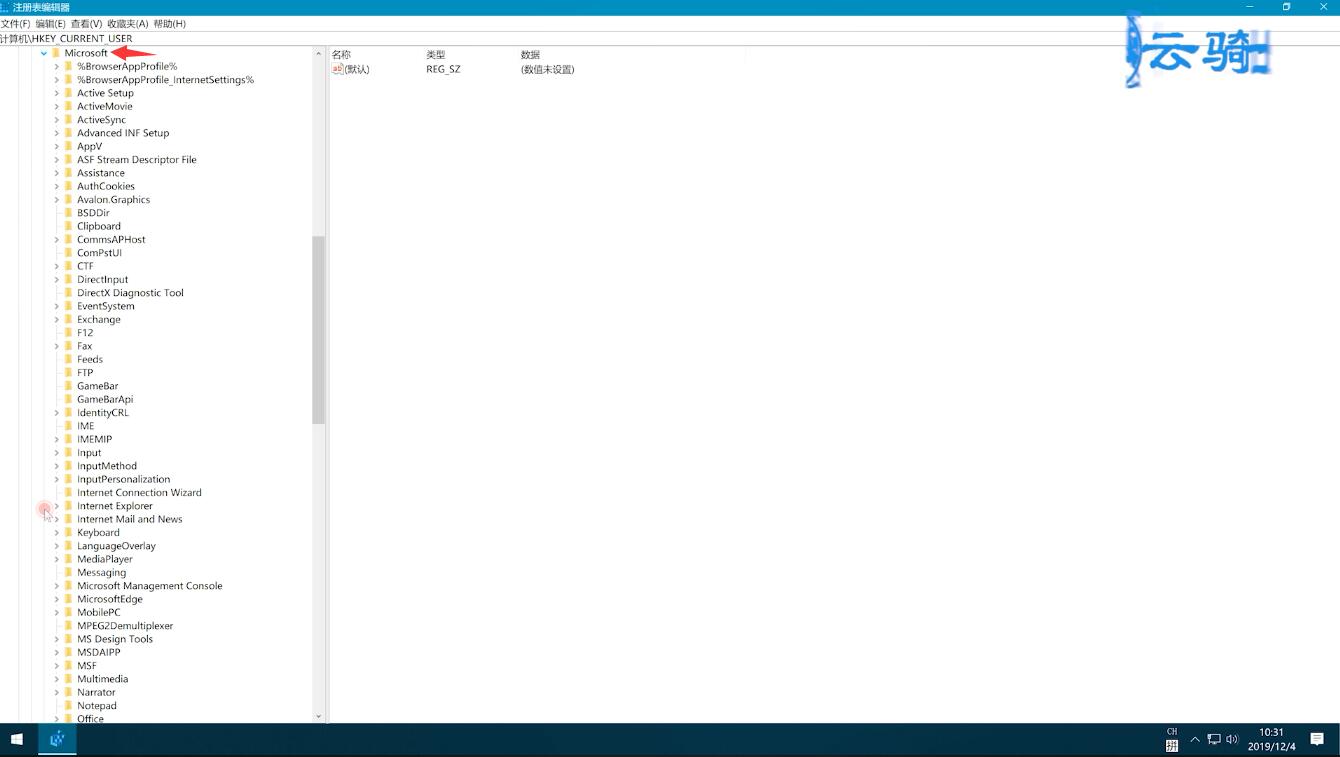Click the tree scrollbar down arrow
1340x757 pixels.
point(319,716)
